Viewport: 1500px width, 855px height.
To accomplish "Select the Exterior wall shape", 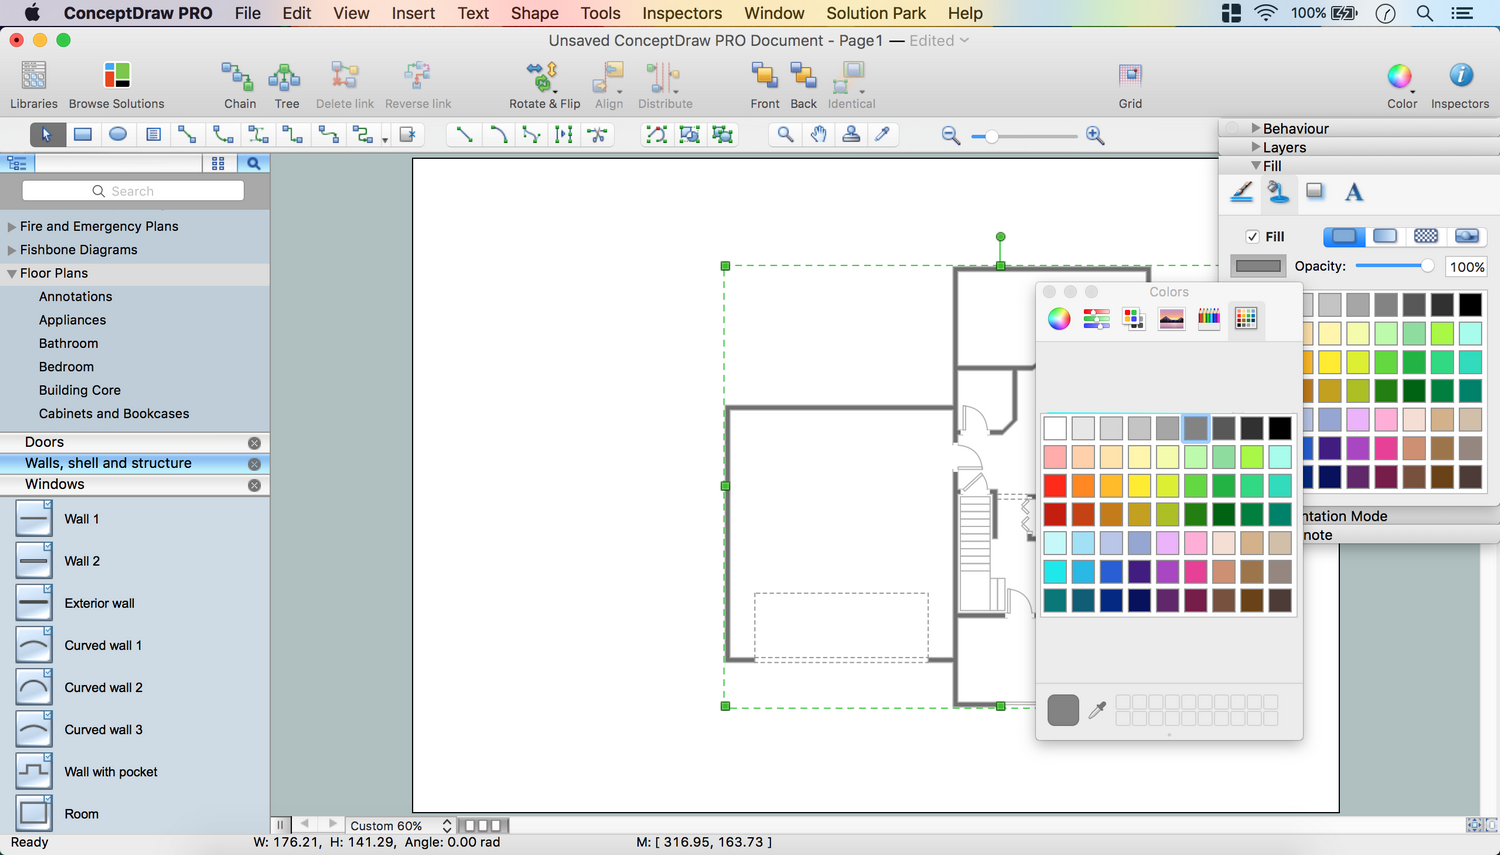I will pyautogui.click(x=99, y=603).
